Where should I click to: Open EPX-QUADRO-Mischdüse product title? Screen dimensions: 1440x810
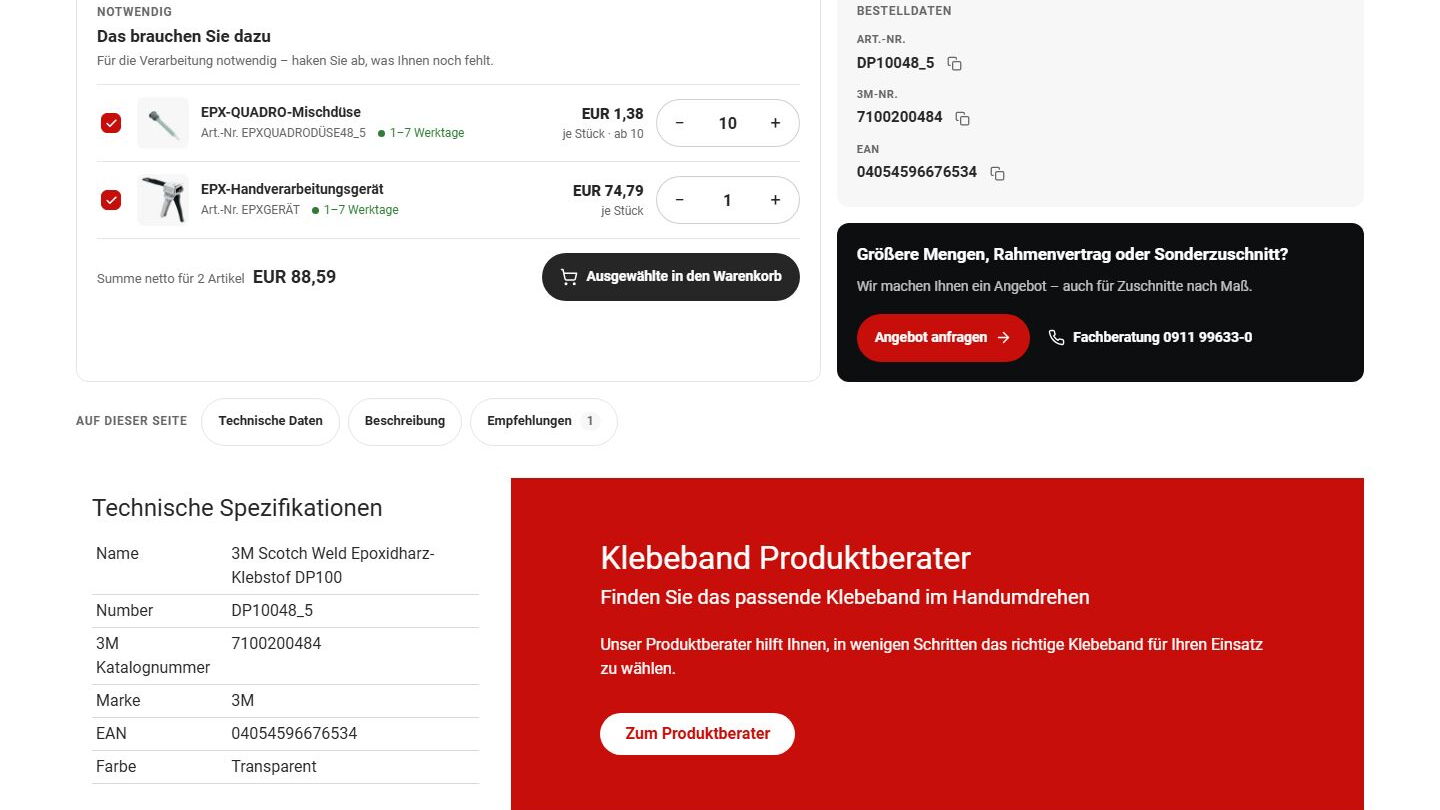coord(281,112)
